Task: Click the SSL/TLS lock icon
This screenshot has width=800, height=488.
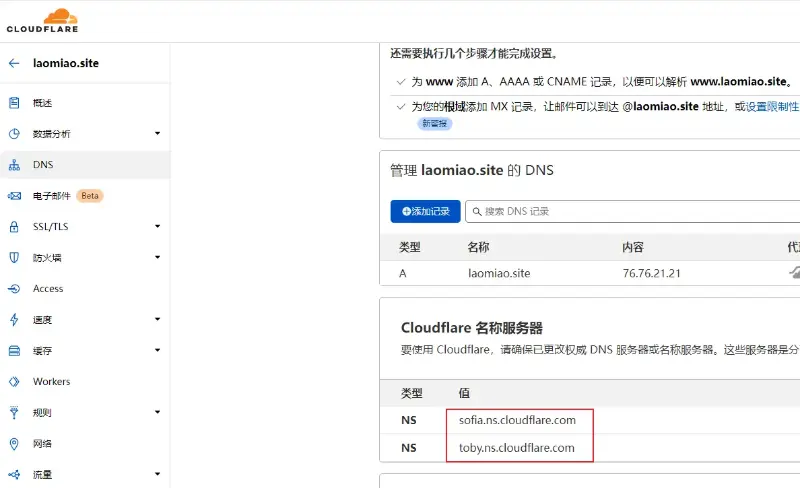Action: pos(14,227)
